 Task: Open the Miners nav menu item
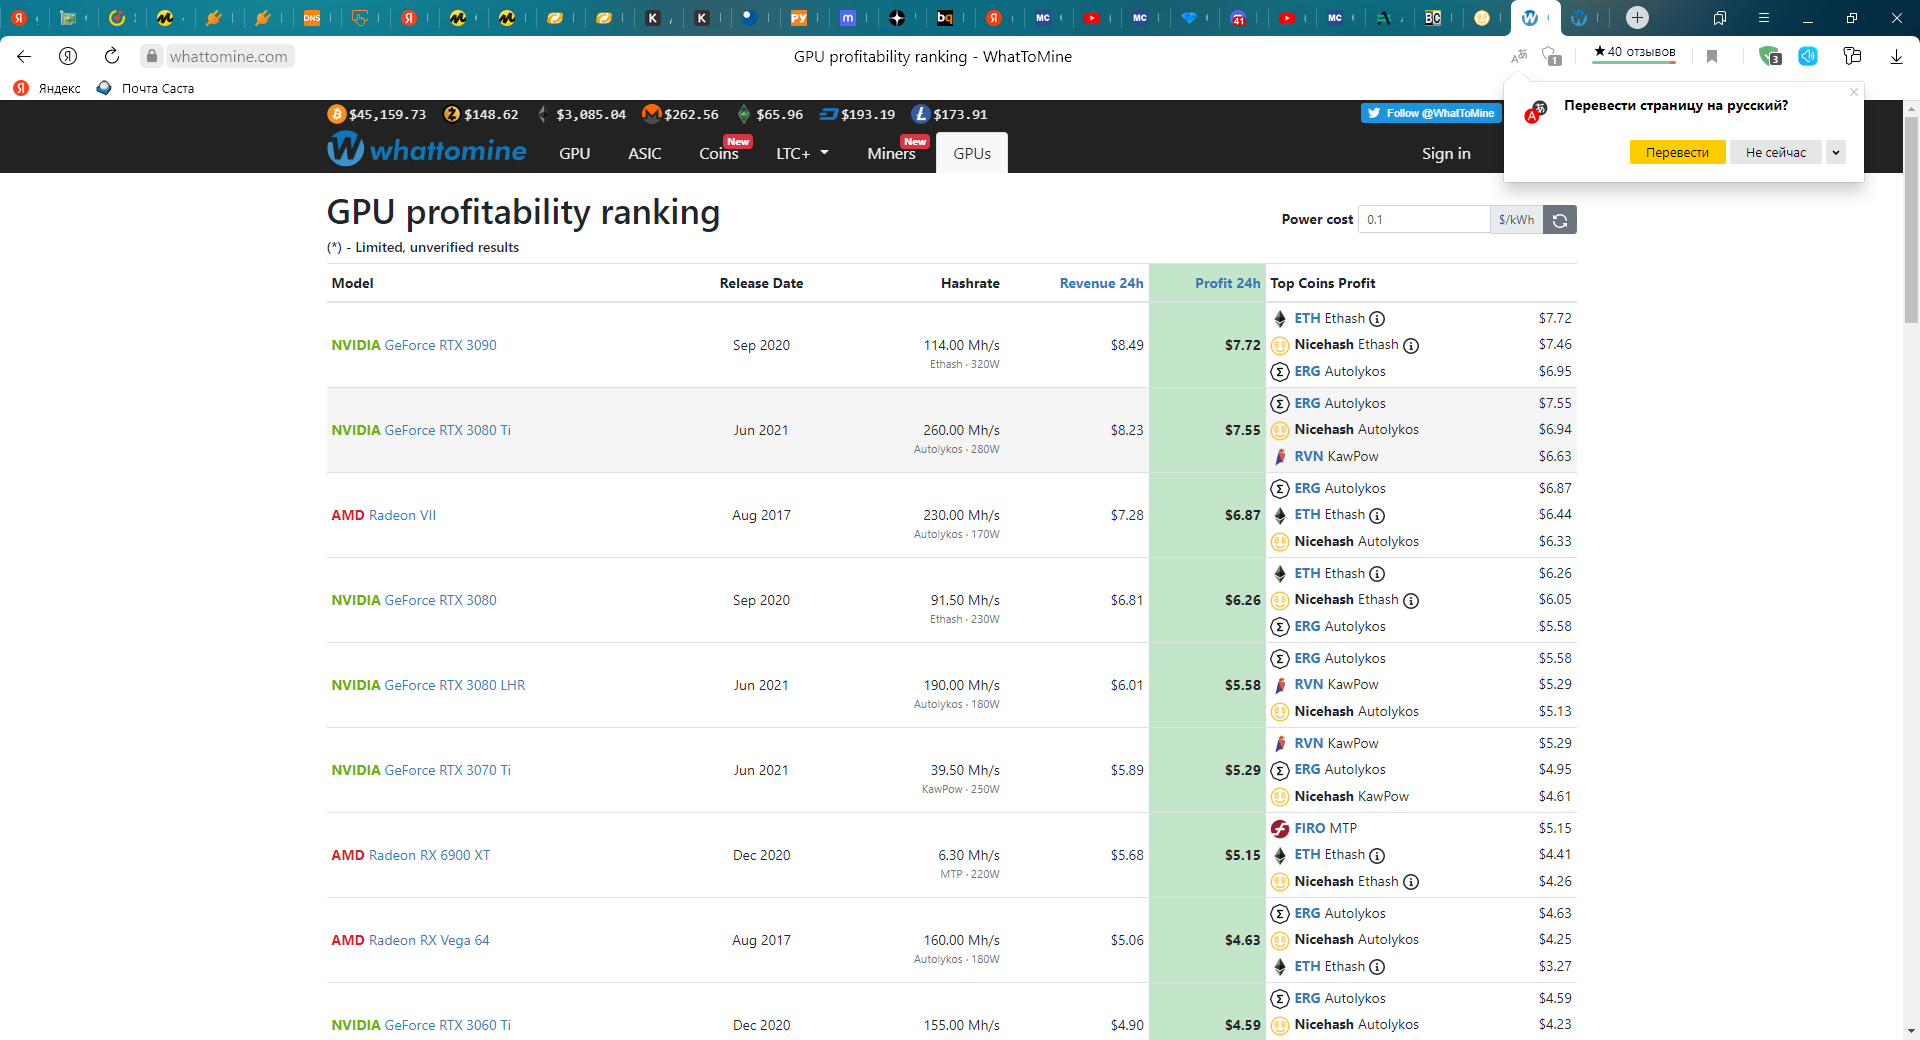click(891, 153)
